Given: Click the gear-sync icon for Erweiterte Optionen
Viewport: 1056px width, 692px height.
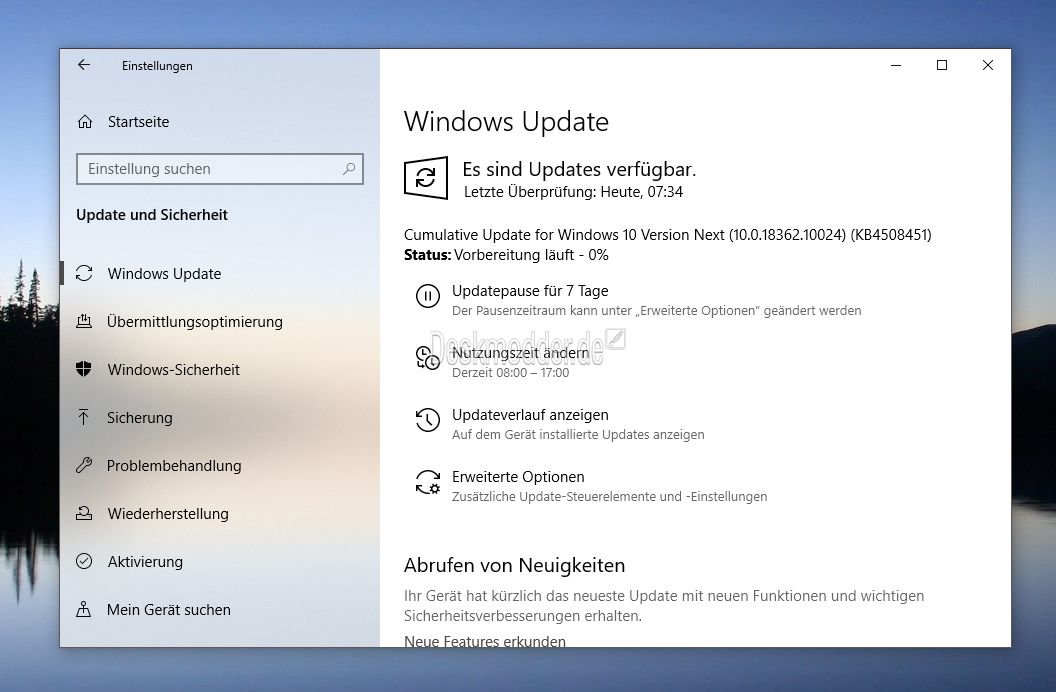Looking at the screenshot, I should click(428, 482).
